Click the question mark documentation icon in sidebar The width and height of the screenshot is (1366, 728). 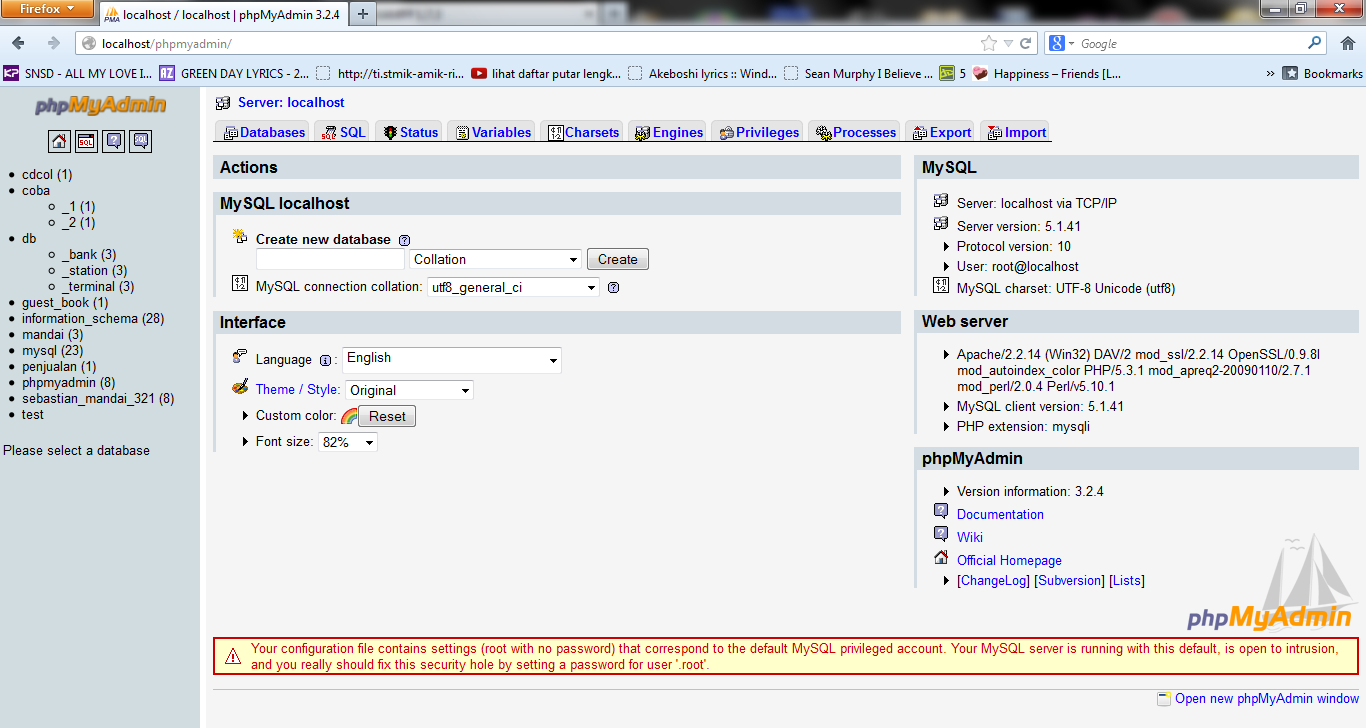[x=113, y=141]
